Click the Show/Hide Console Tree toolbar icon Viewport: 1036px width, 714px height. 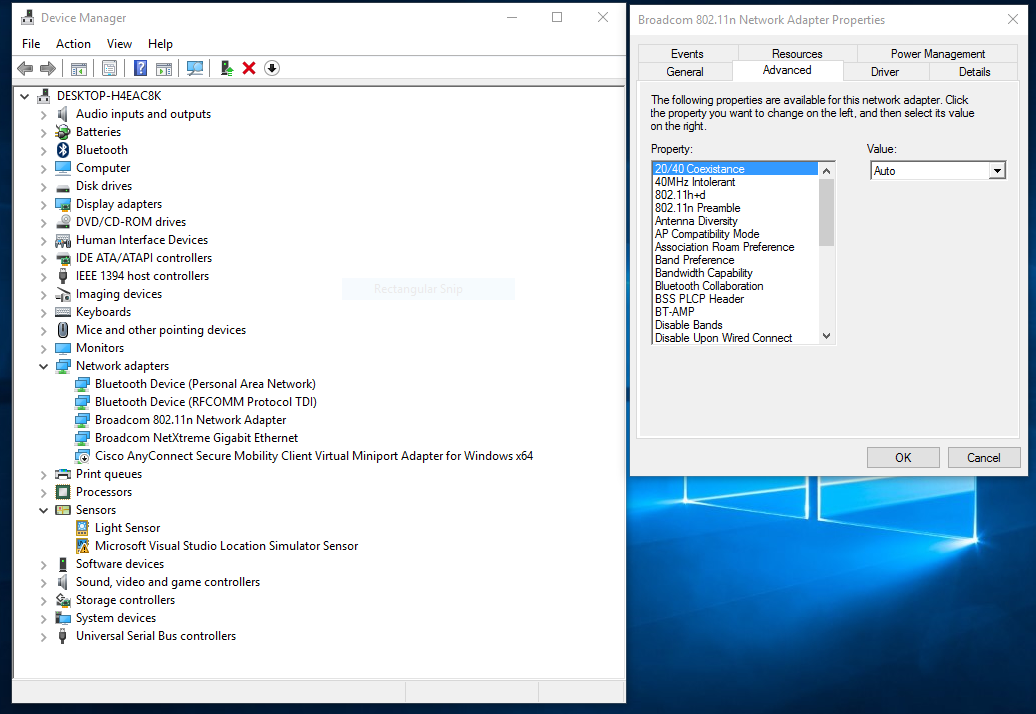[78, 68]
